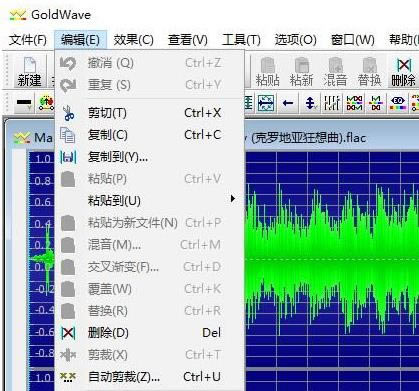This screenshot has width=419, height=391.
Task: Click the fit-selection arrows icon in effects toolbar
Action: tap(266, 103)
